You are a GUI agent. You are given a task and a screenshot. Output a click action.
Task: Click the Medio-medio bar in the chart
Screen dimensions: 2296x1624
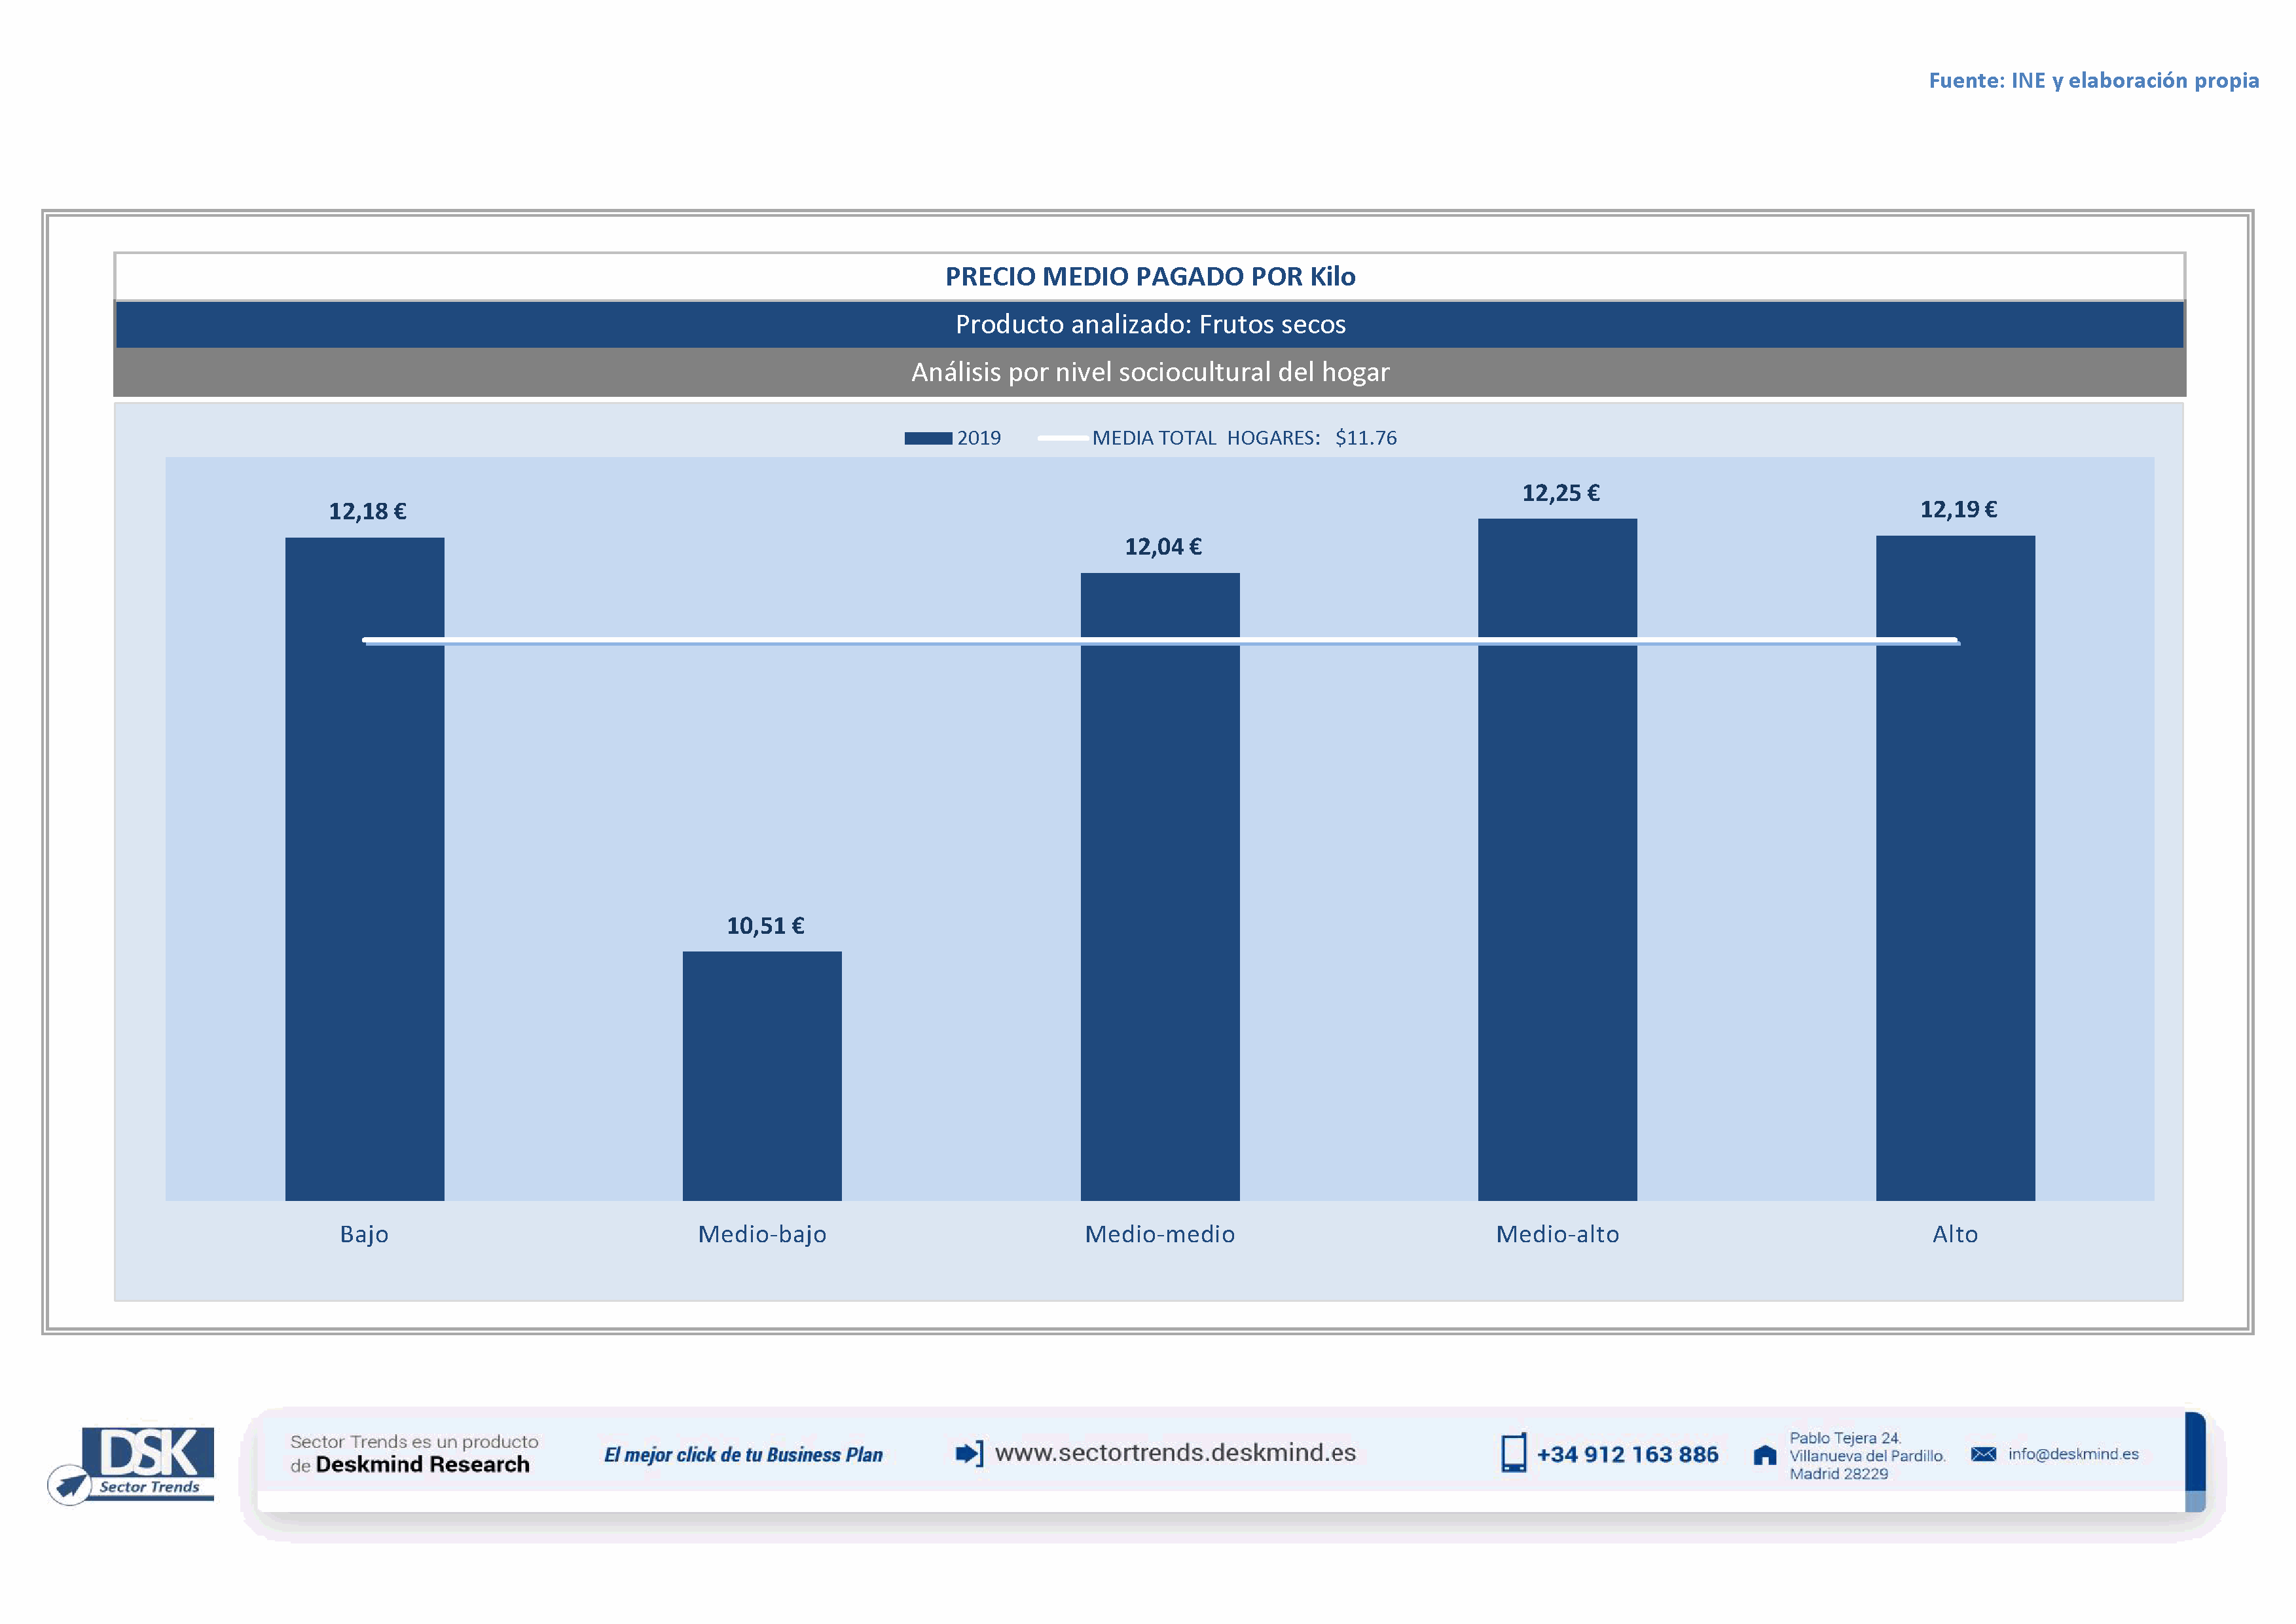click(x=1160, y=900)
